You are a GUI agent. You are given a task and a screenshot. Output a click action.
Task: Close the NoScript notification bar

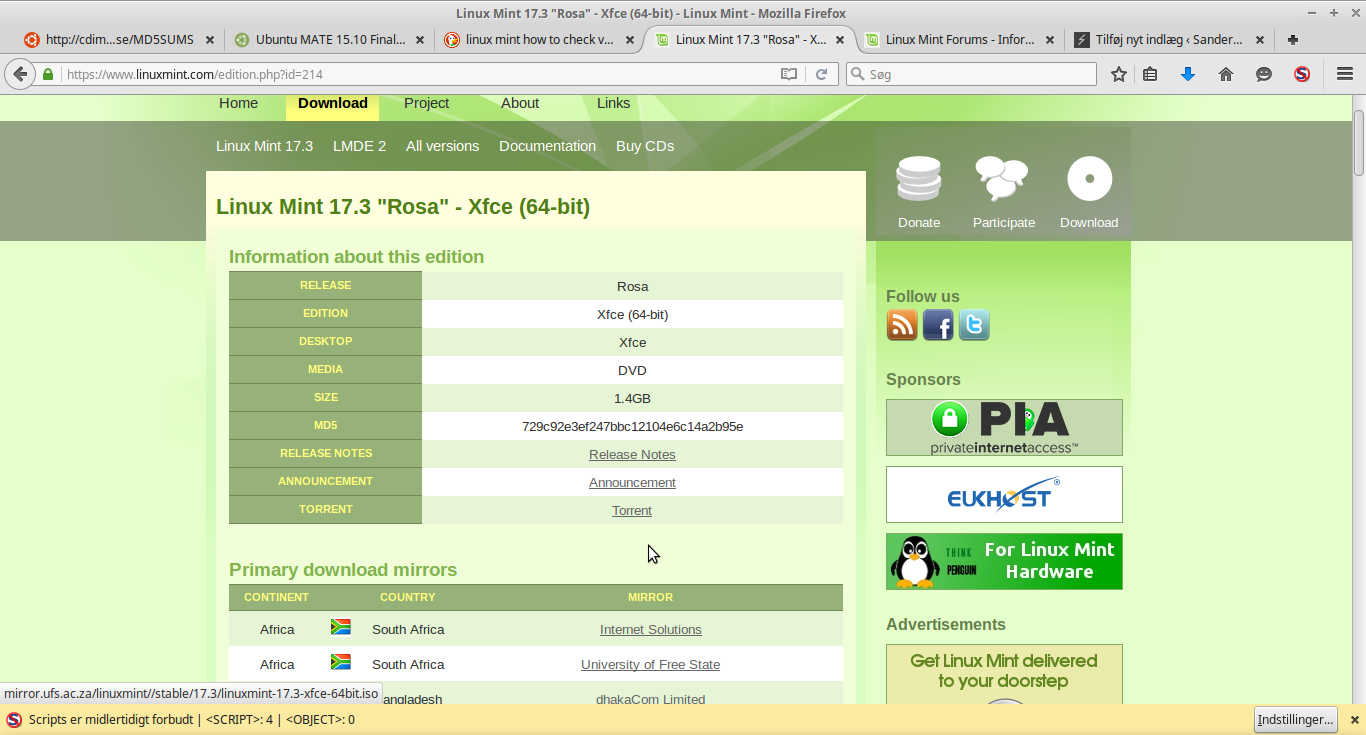[x=1355, y=719]
